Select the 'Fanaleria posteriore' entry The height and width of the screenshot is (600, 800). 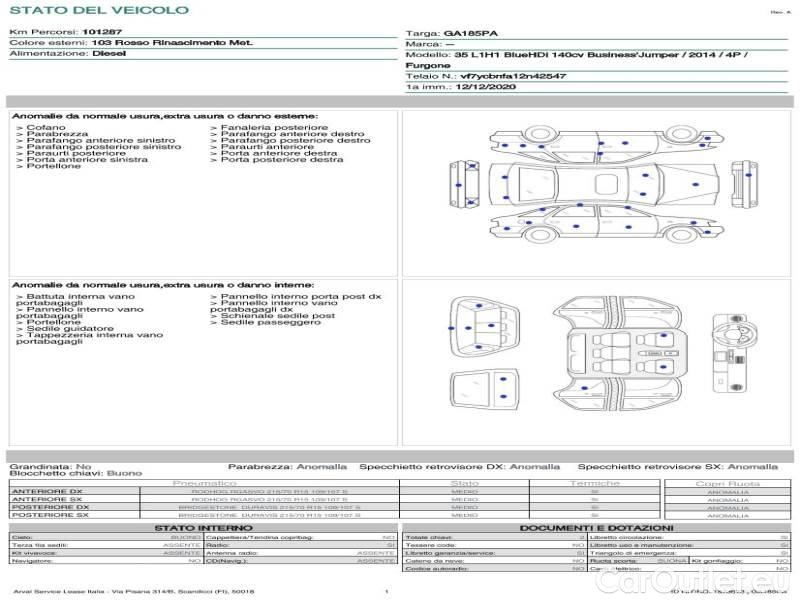tap(274, 128)
